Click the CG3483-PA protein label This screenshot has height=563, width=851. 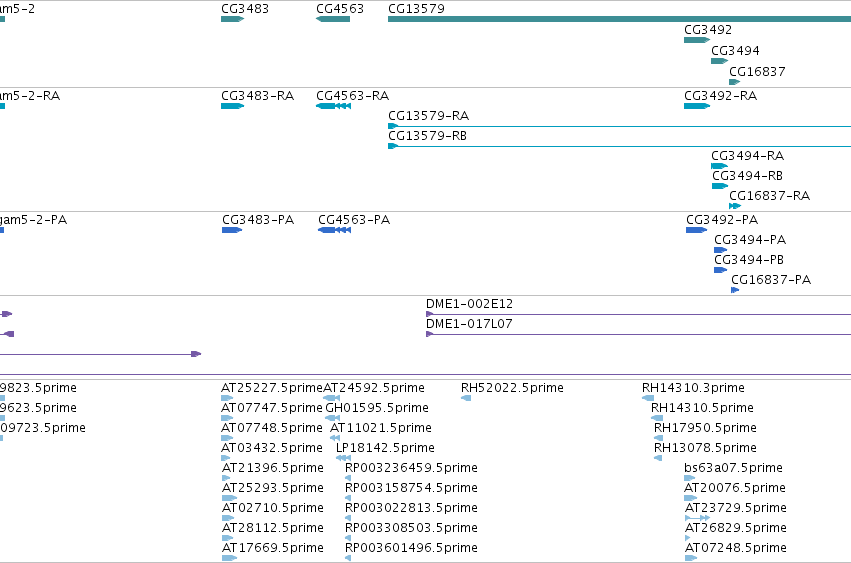click(x=258, y=220)
